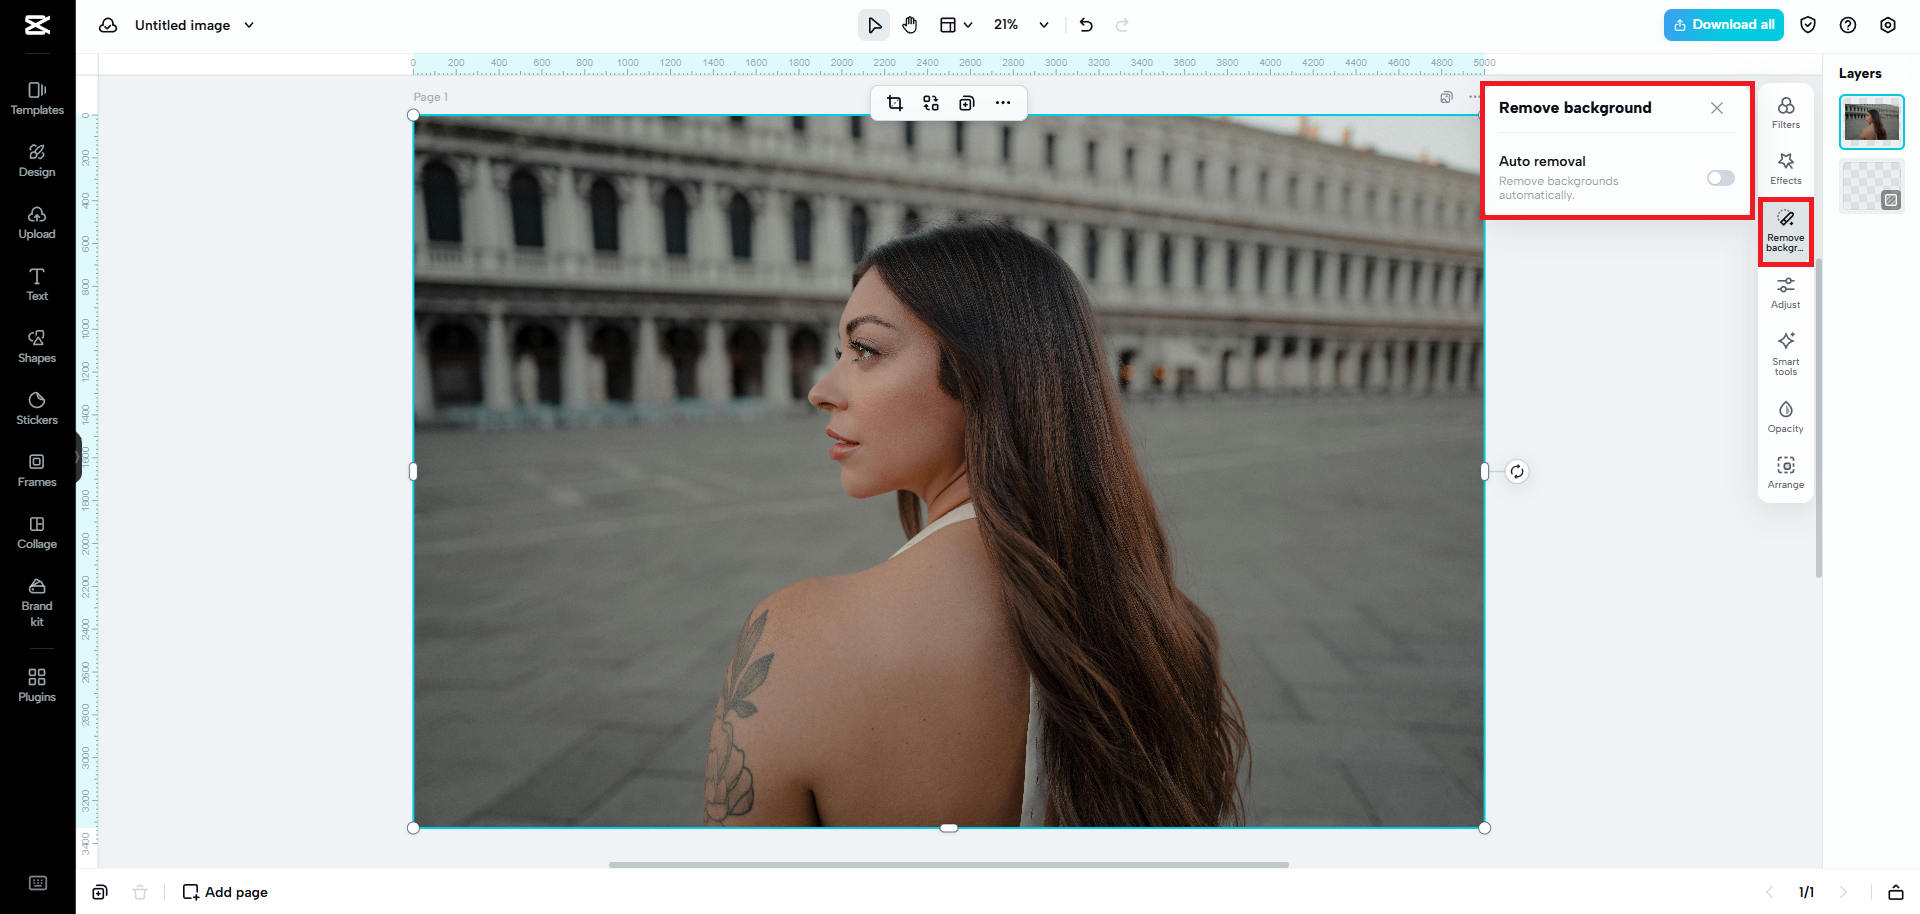Open the canvas resize dropdown

click(x=955, y=24)
